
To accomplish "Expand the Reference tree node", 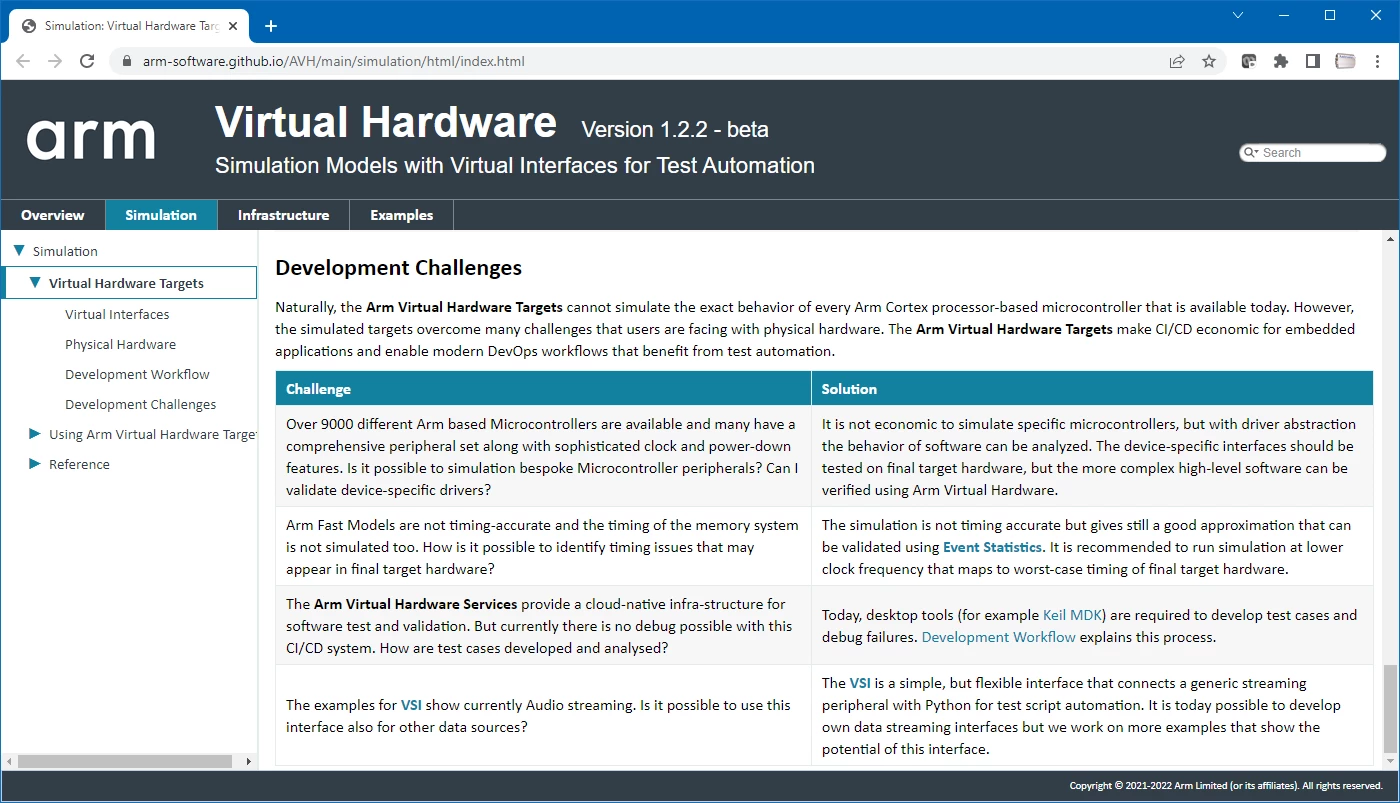I will [35, 464].
